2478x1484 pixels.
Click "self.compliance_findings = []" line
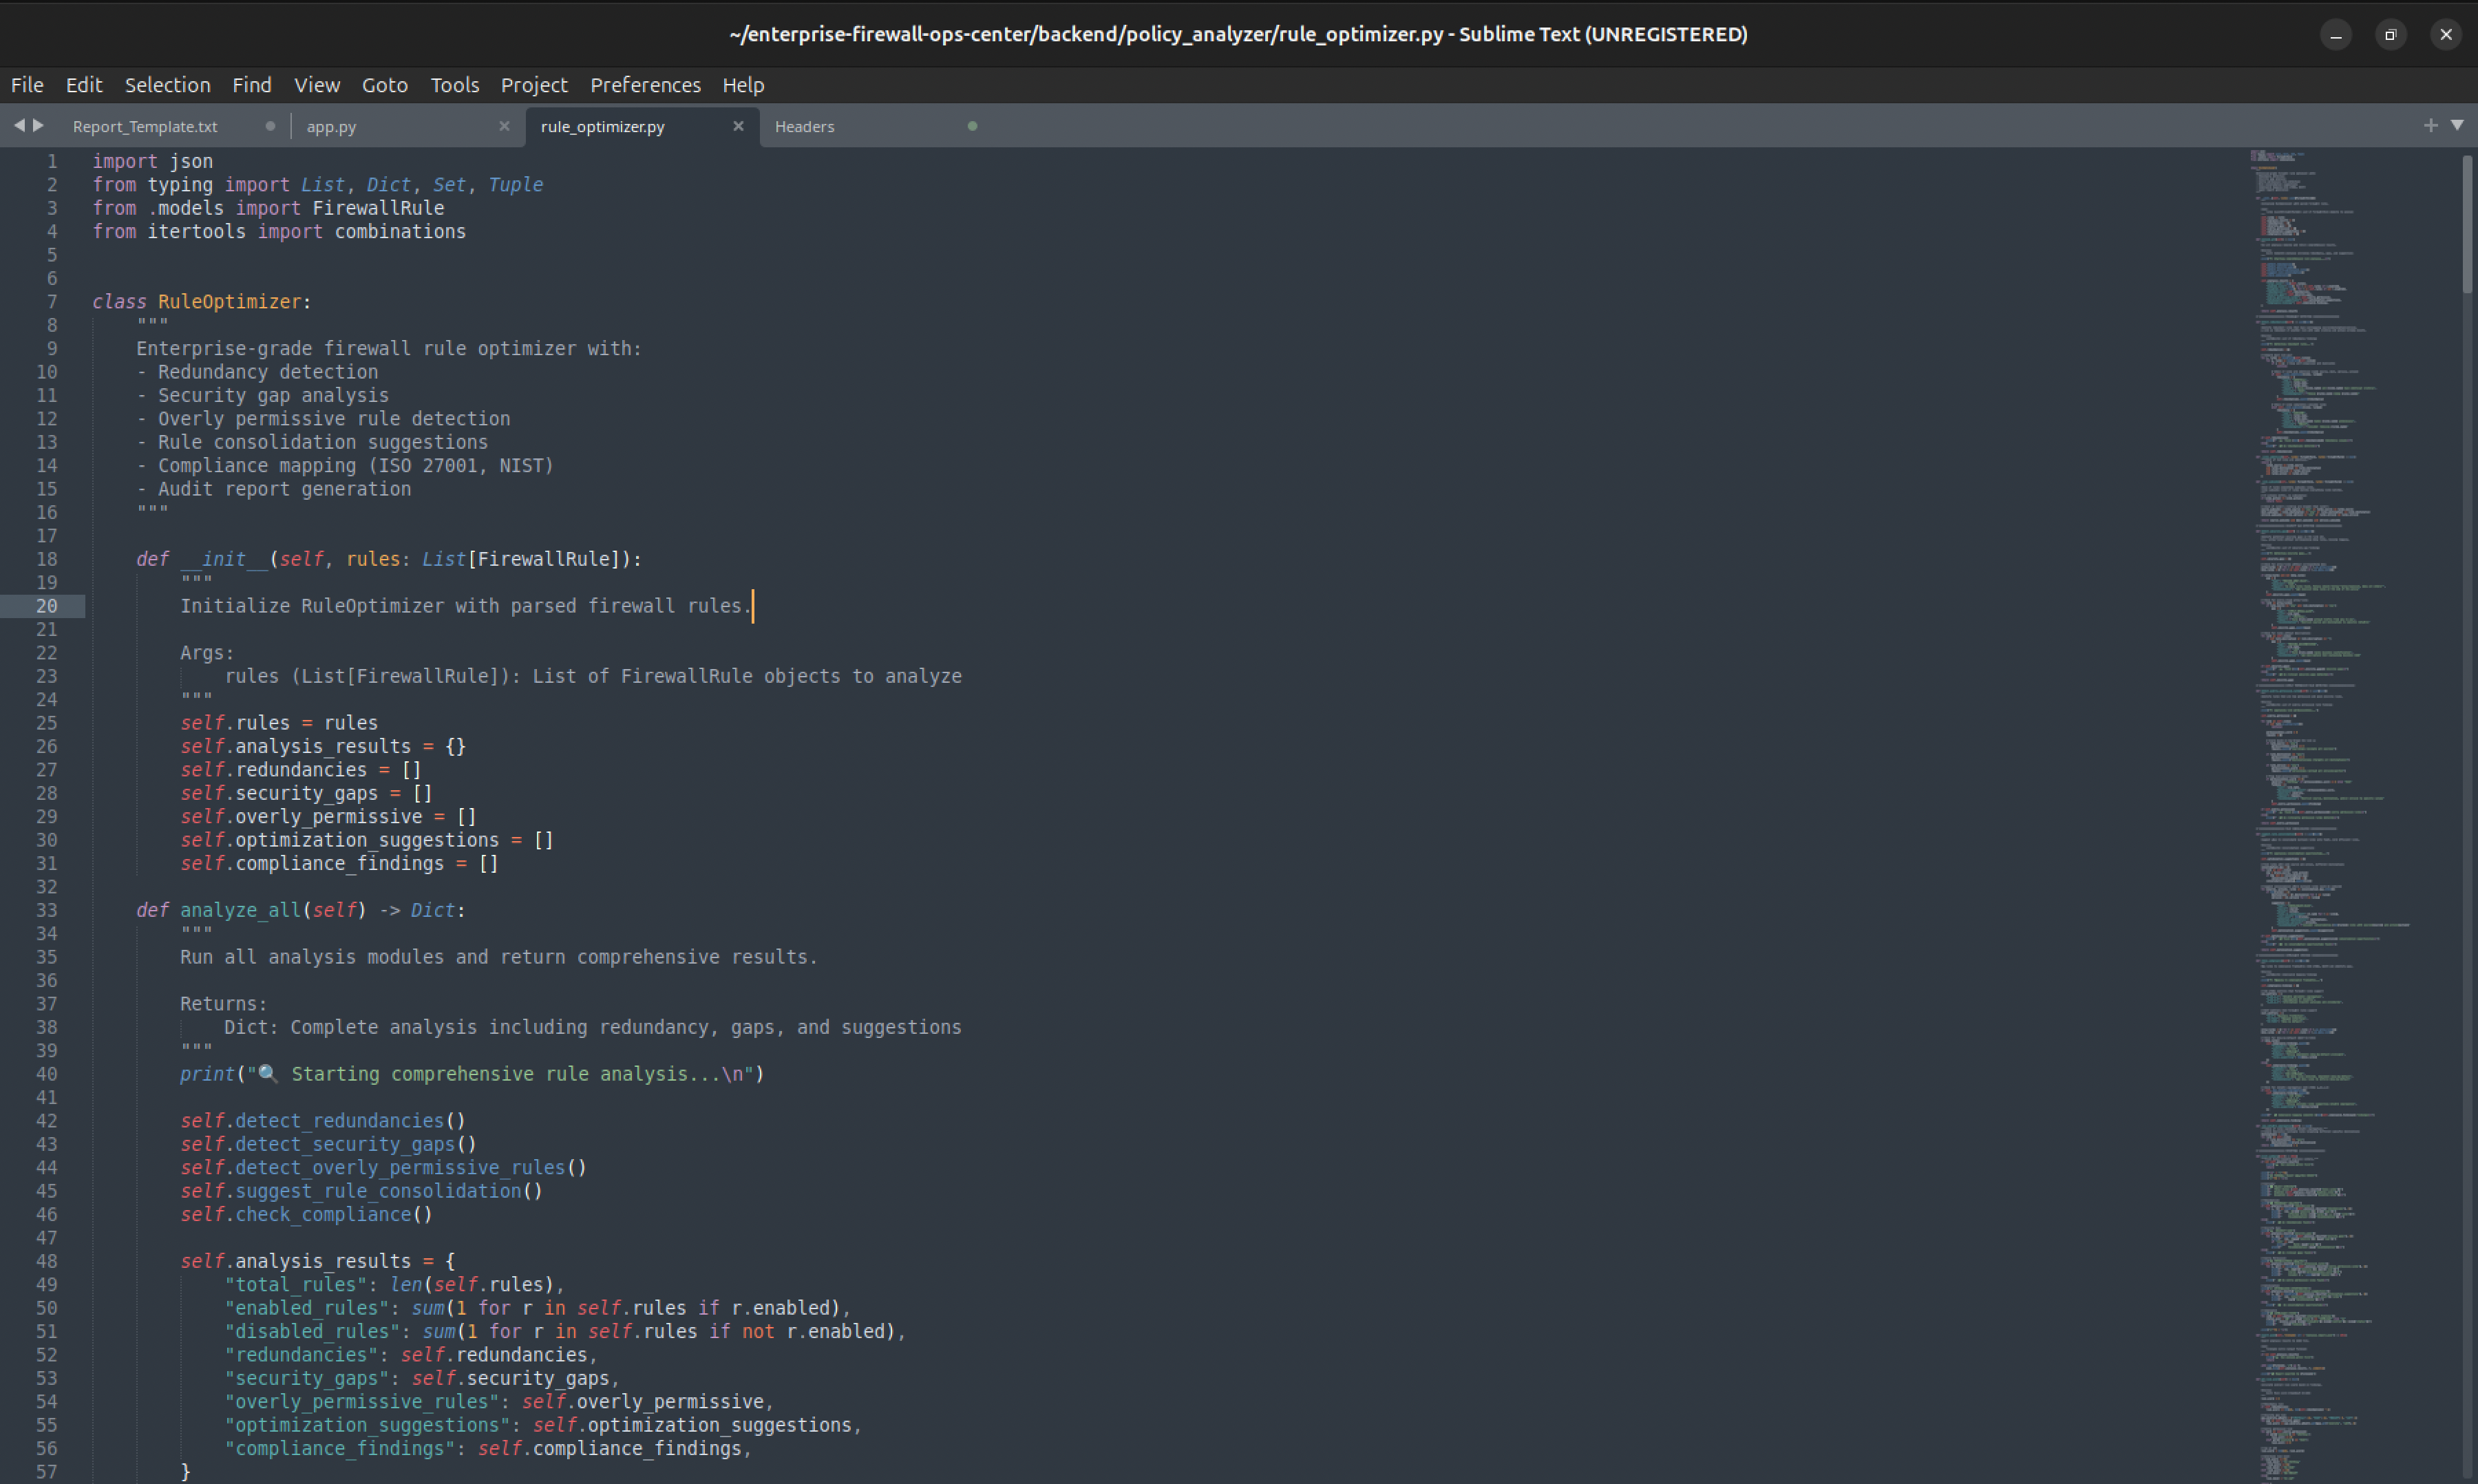point(339,863)
